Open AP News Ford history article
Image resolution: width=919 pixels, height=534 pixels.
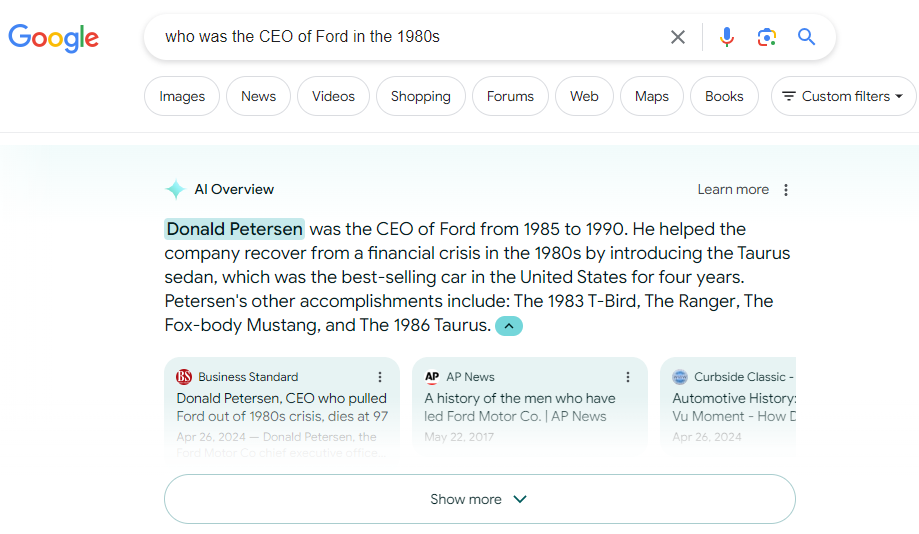pyautogui.click(x=520, y=407)
